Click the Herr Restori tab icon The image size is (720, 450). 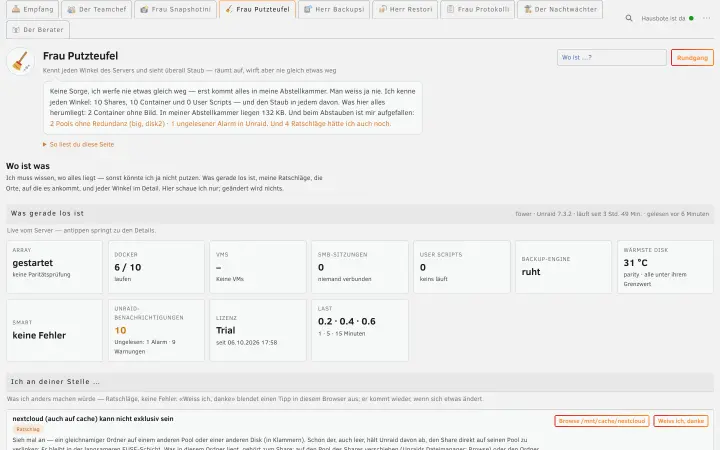pyautogui.click(x=382, y=9)
